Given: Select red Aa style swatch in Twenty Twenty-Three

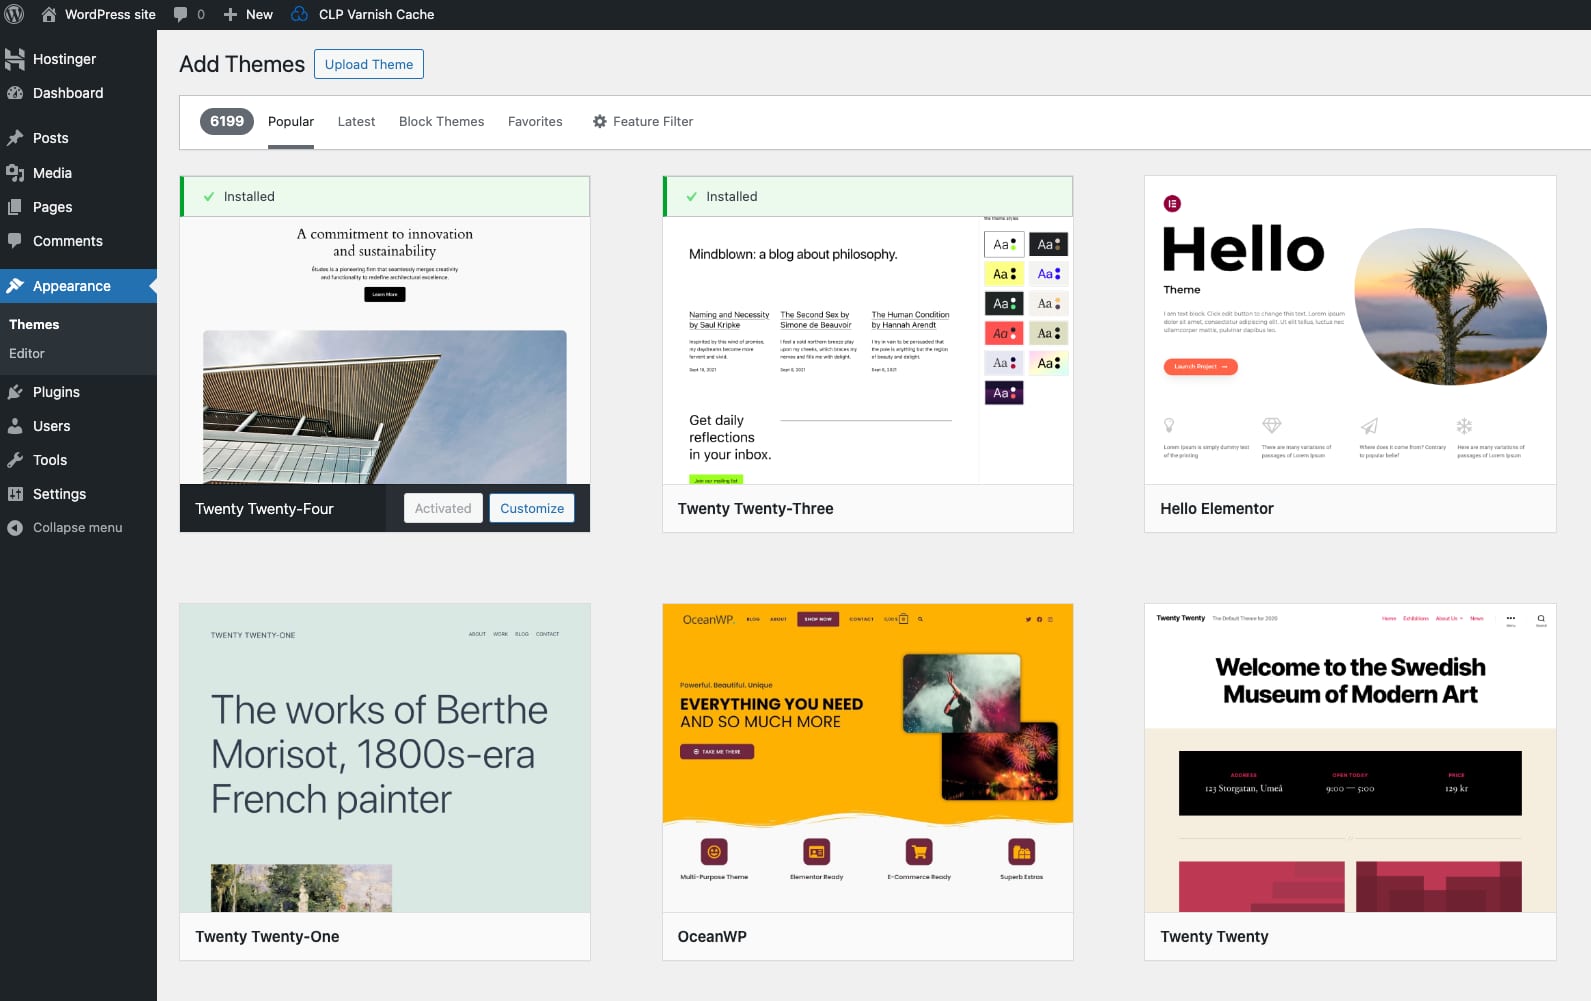Looking at the screenshot, I should coord(1003,333).
